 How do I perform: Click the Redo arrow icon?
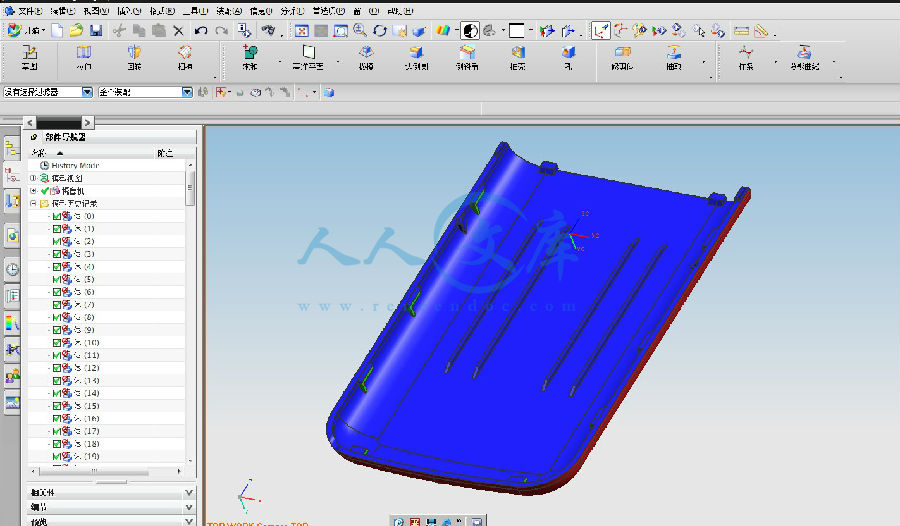[x=222, y=30]
